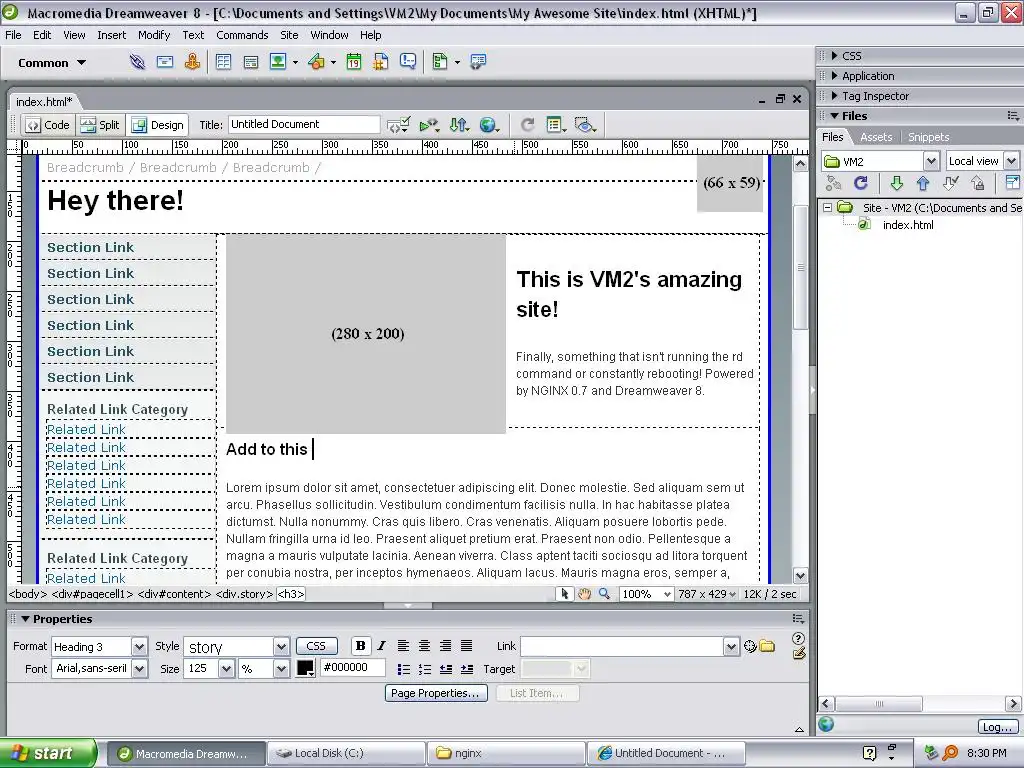Click the Point to File target icon
This screenshot has width=1024, height=768.
pyautogui.click(x=750, y=647)
